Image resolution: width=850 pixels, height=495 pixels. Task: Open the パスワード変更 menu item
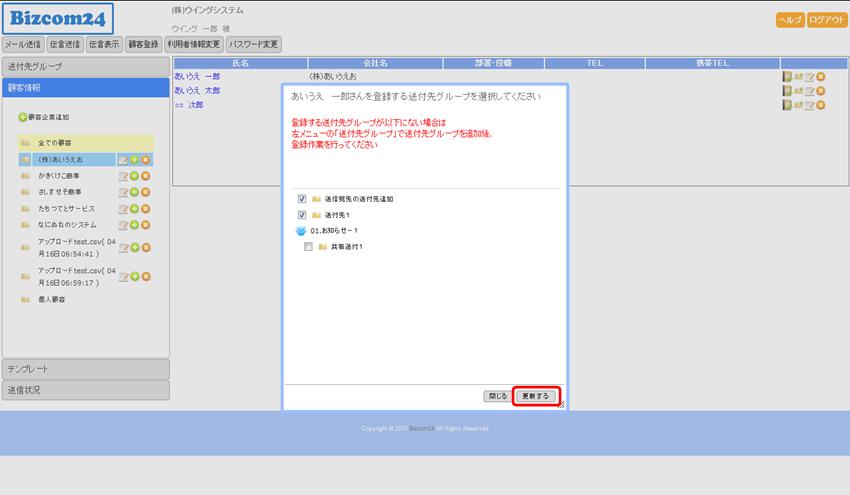click(254, 45)
